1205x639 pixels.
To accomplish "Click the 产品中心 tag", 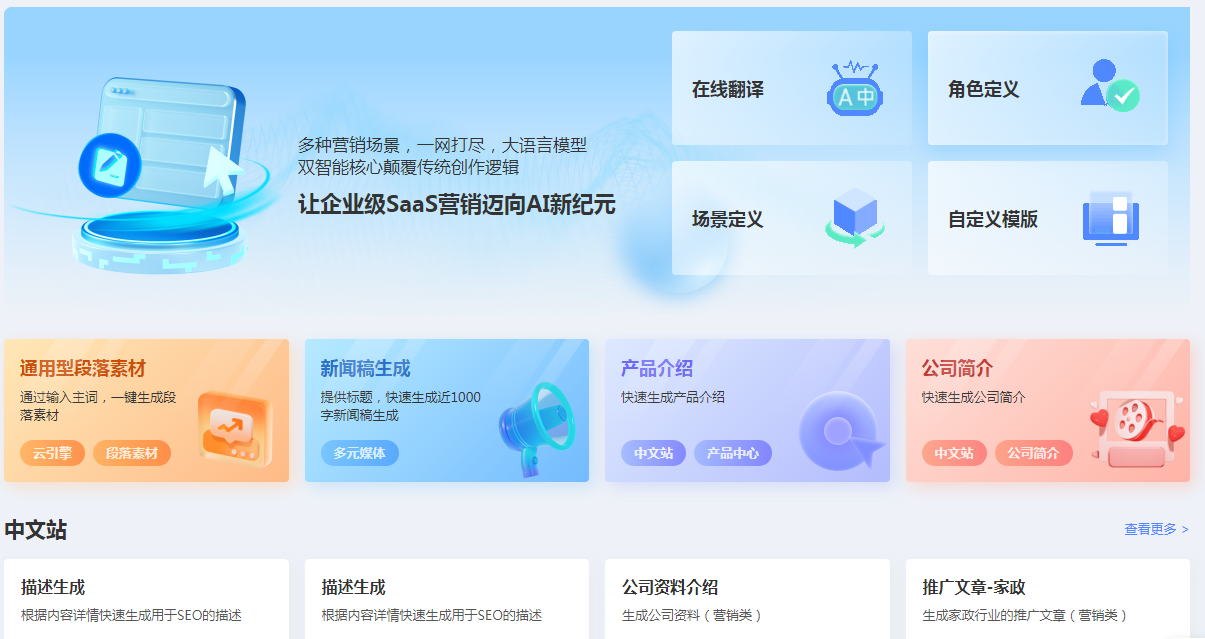I will click(x=732, y=453).
